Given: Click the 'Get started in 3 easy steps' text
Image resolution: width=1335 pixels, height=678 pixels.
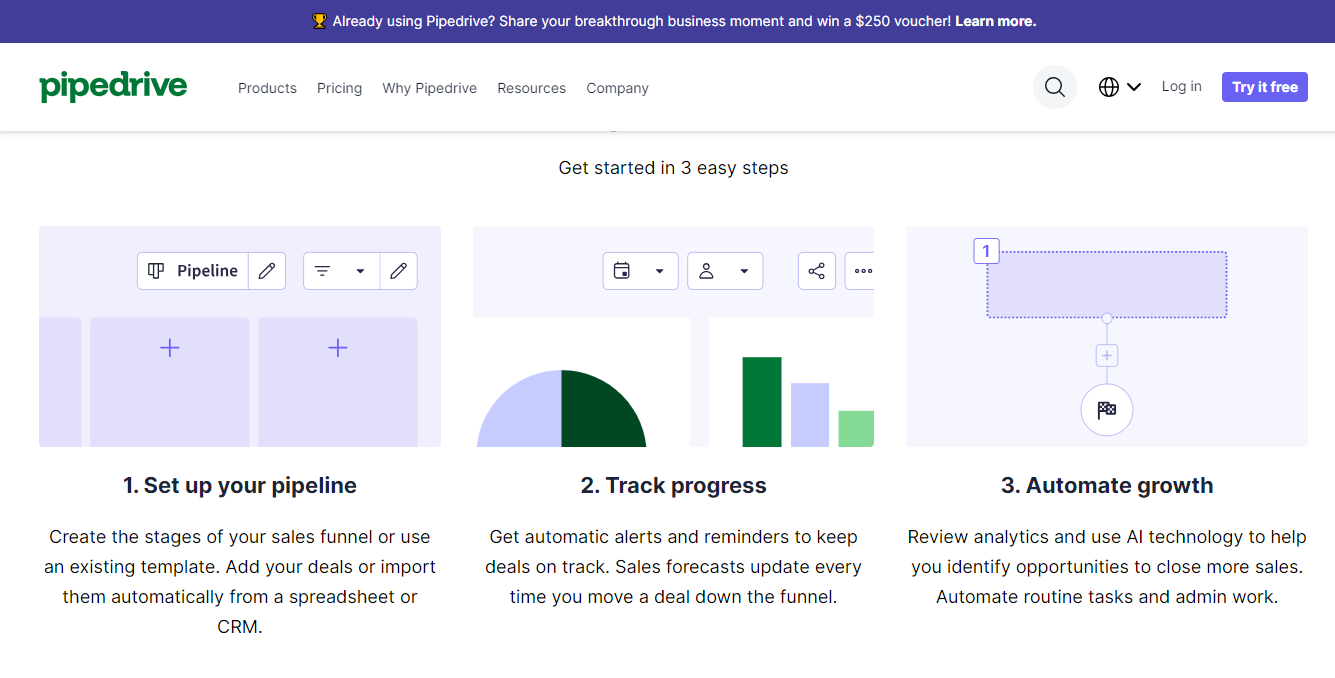Looking at the screenshot, I should pos(674,168).
